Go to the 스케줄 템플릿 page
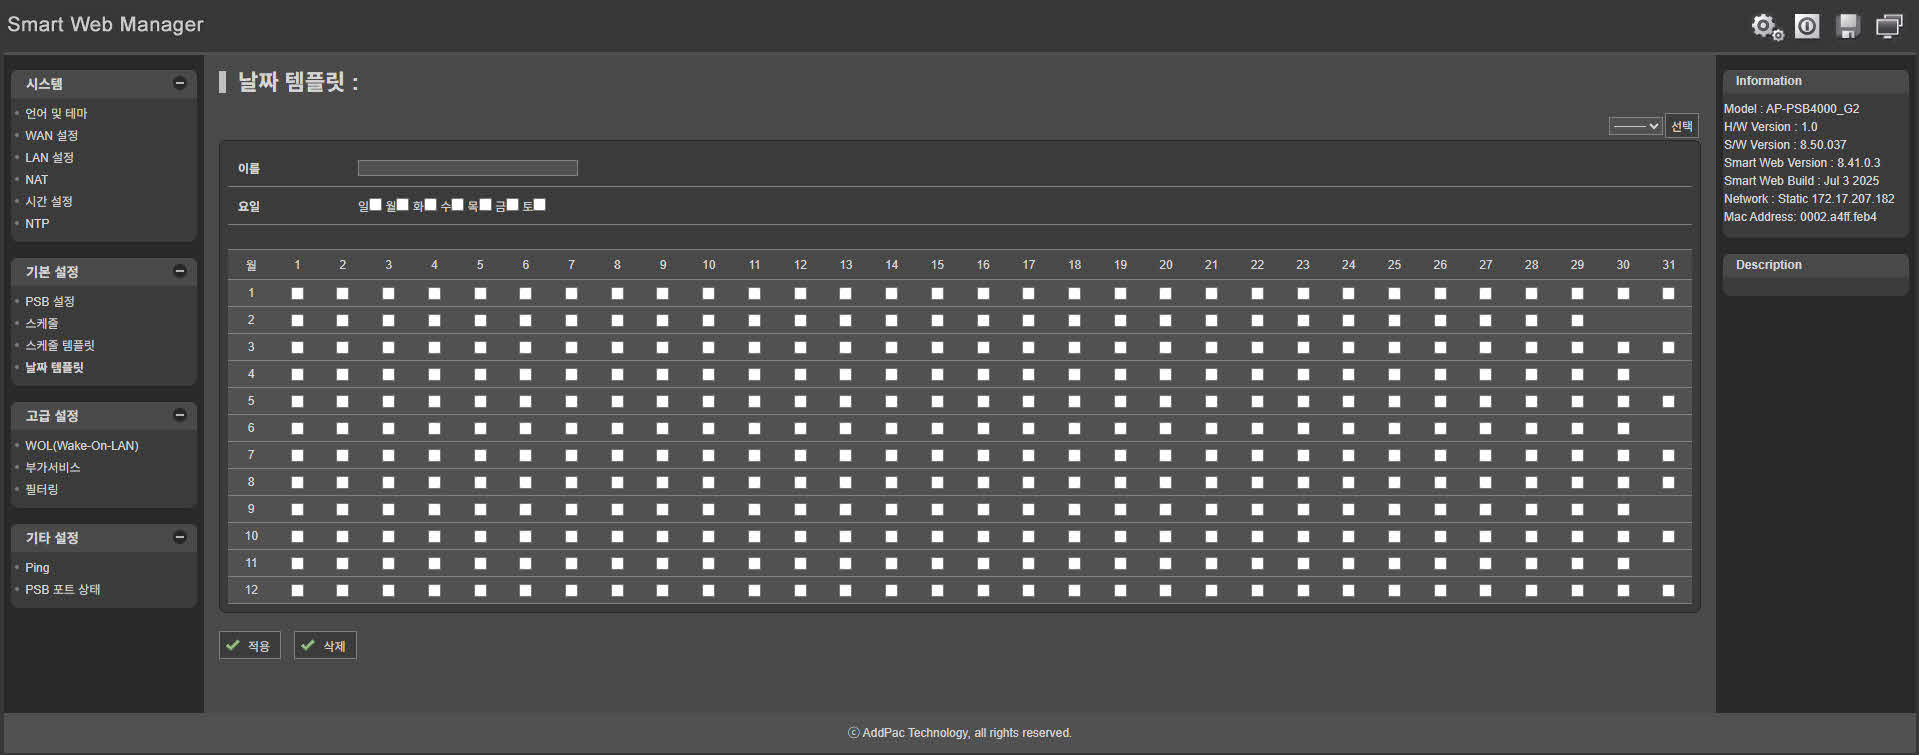The height and width of the screenshot is (755, 1919). (x=60, y=346)
